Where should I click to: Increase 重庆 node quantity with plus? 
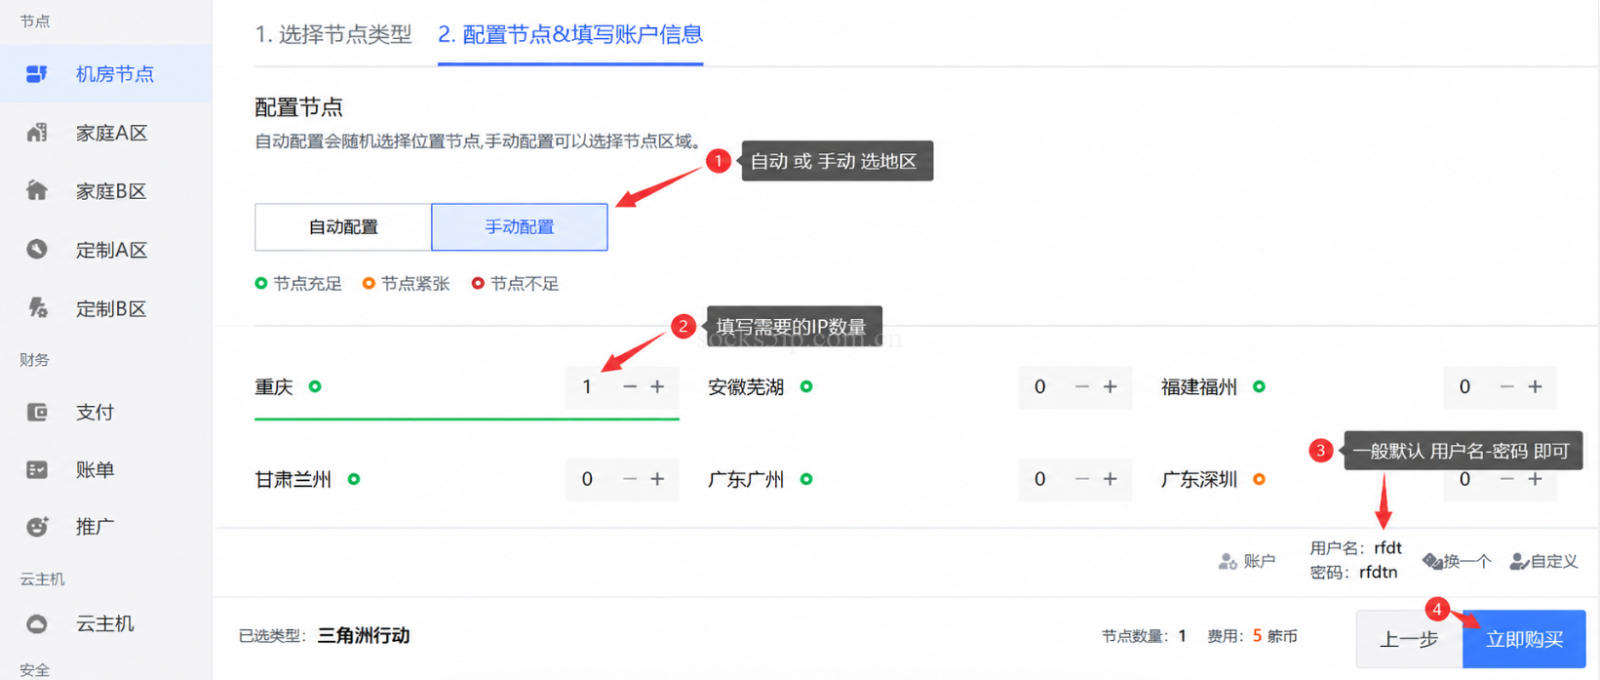657,387
